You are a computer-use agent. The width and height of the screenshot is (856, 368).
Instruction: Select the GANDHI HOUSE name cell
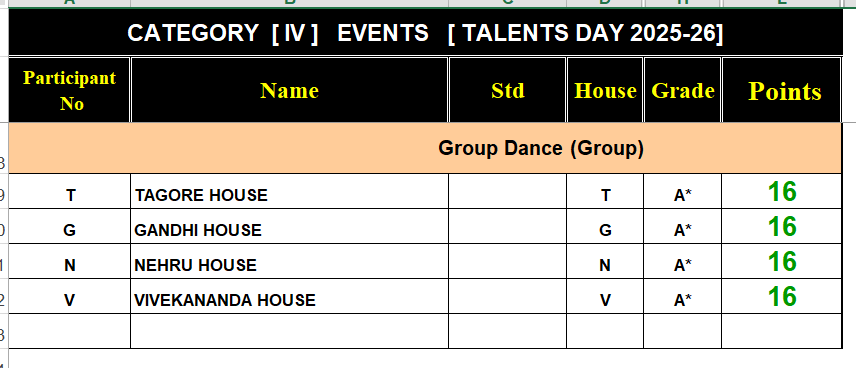[x=289, y=226]
